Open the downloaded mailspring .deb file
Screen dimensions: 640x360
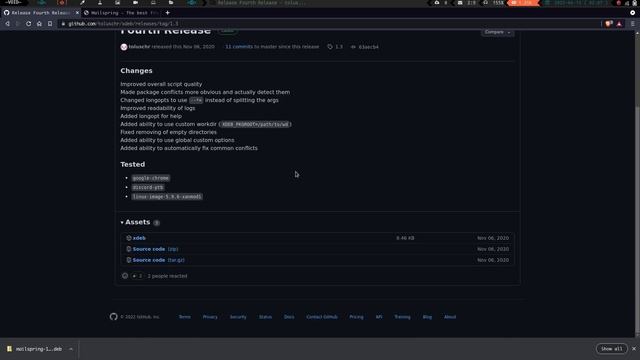35,349
